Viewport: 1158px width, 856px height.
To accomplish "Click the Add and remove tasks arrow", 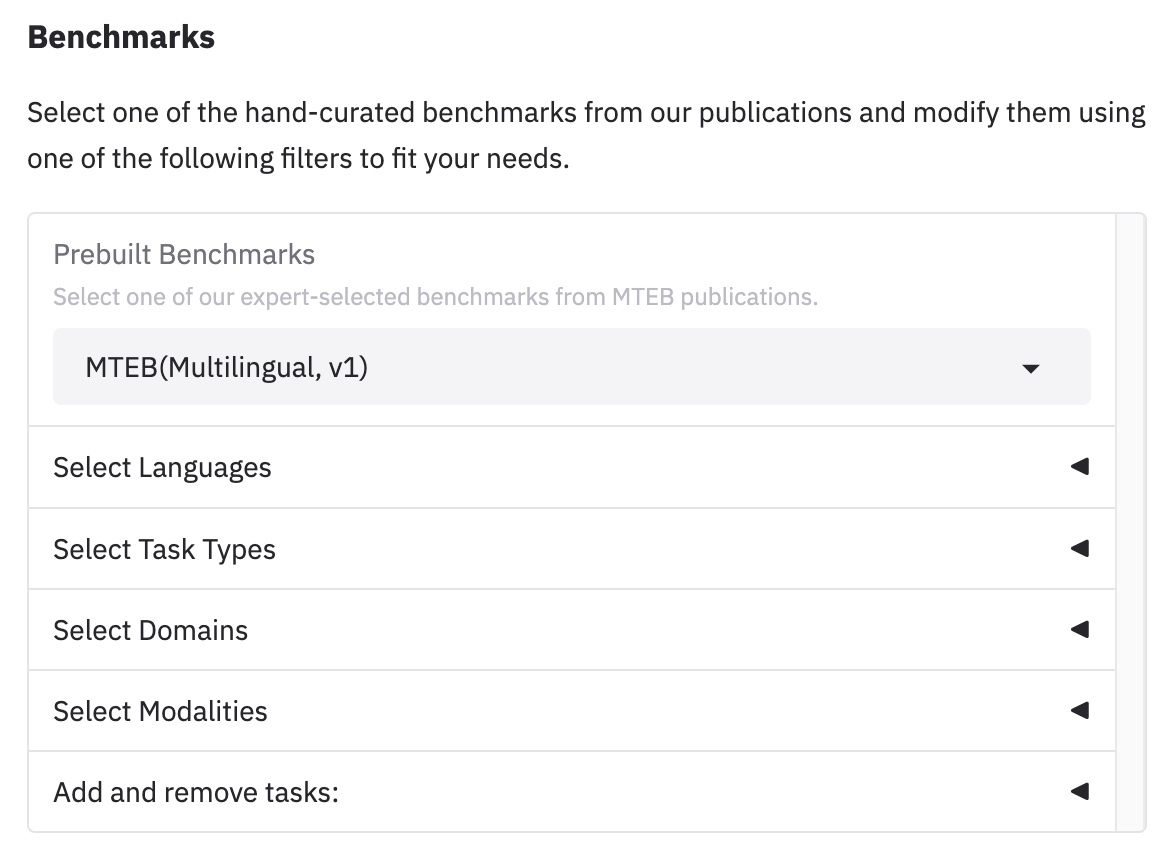I will pyautogui.click(x=1079, y=791).
